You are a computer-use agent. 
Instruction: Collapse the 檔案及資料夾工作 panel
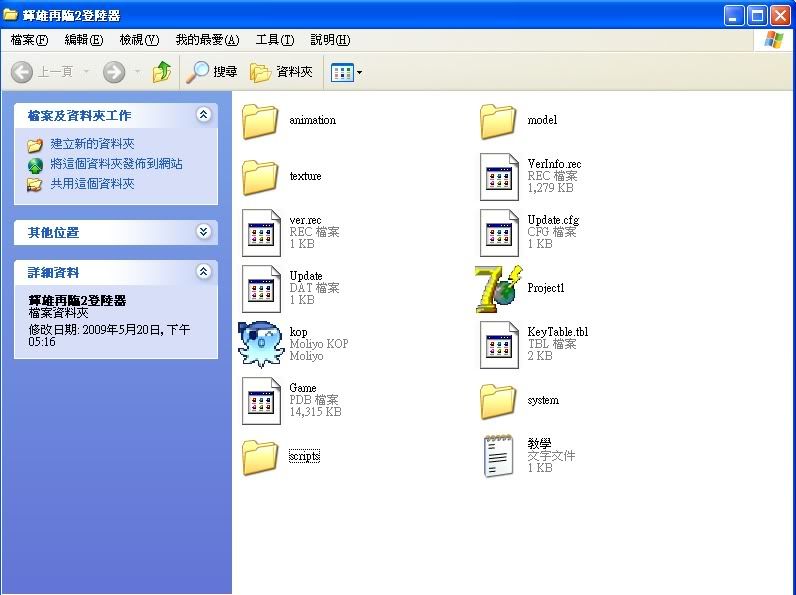pos(204,115)
